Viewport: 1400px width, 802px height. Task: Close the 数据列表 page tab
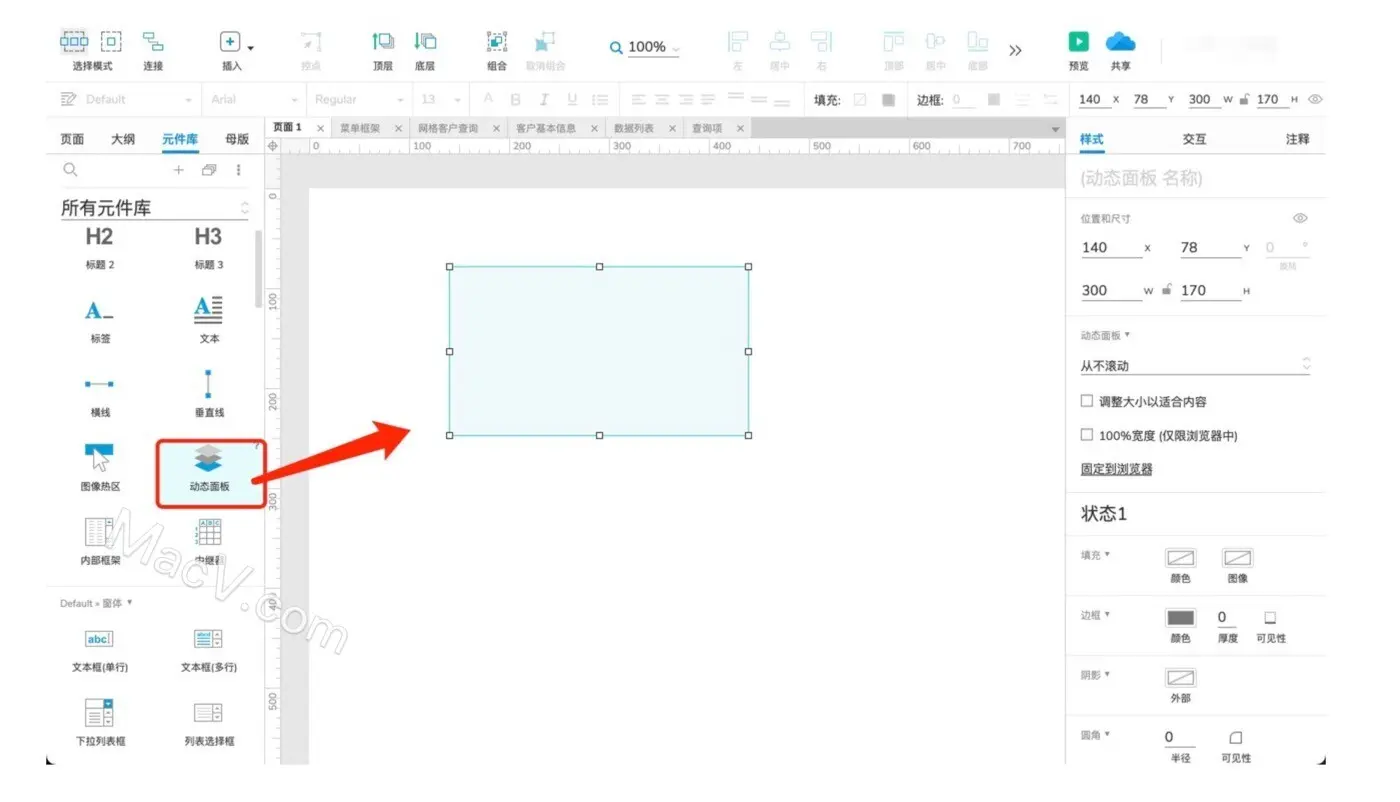(x=673, y=129)
